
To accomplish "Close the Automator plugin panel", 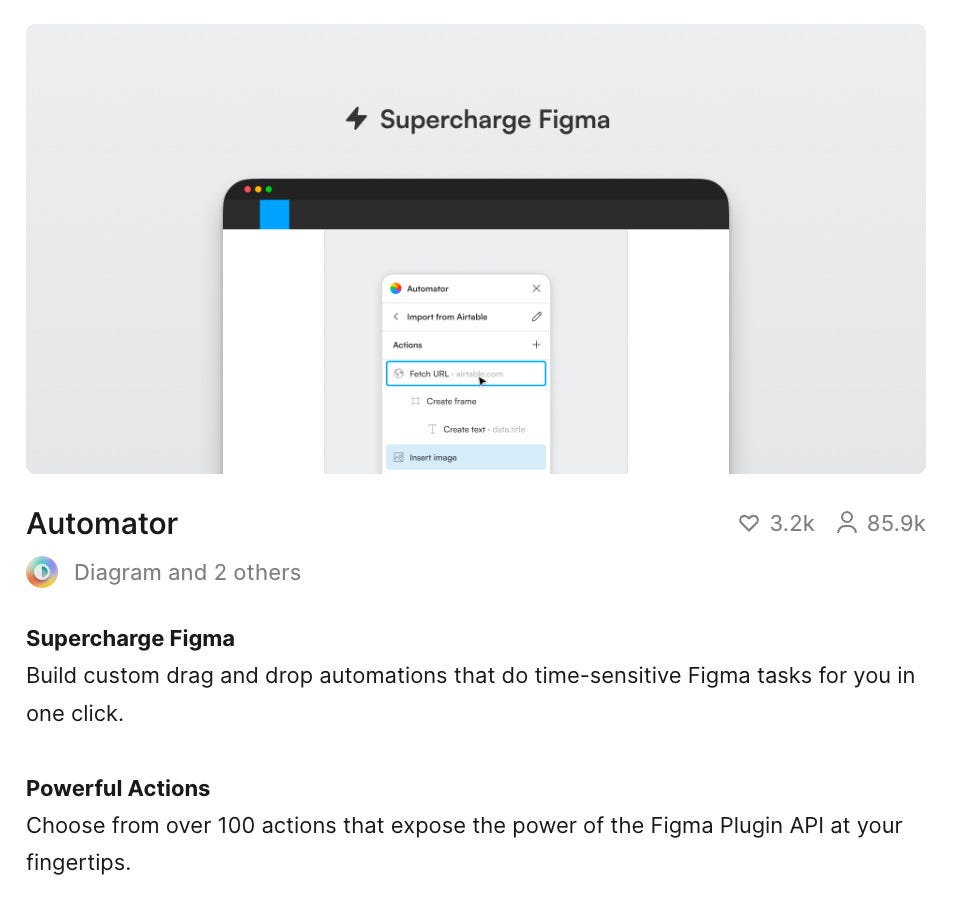I will pyautogui.click(x=536, y=288).
